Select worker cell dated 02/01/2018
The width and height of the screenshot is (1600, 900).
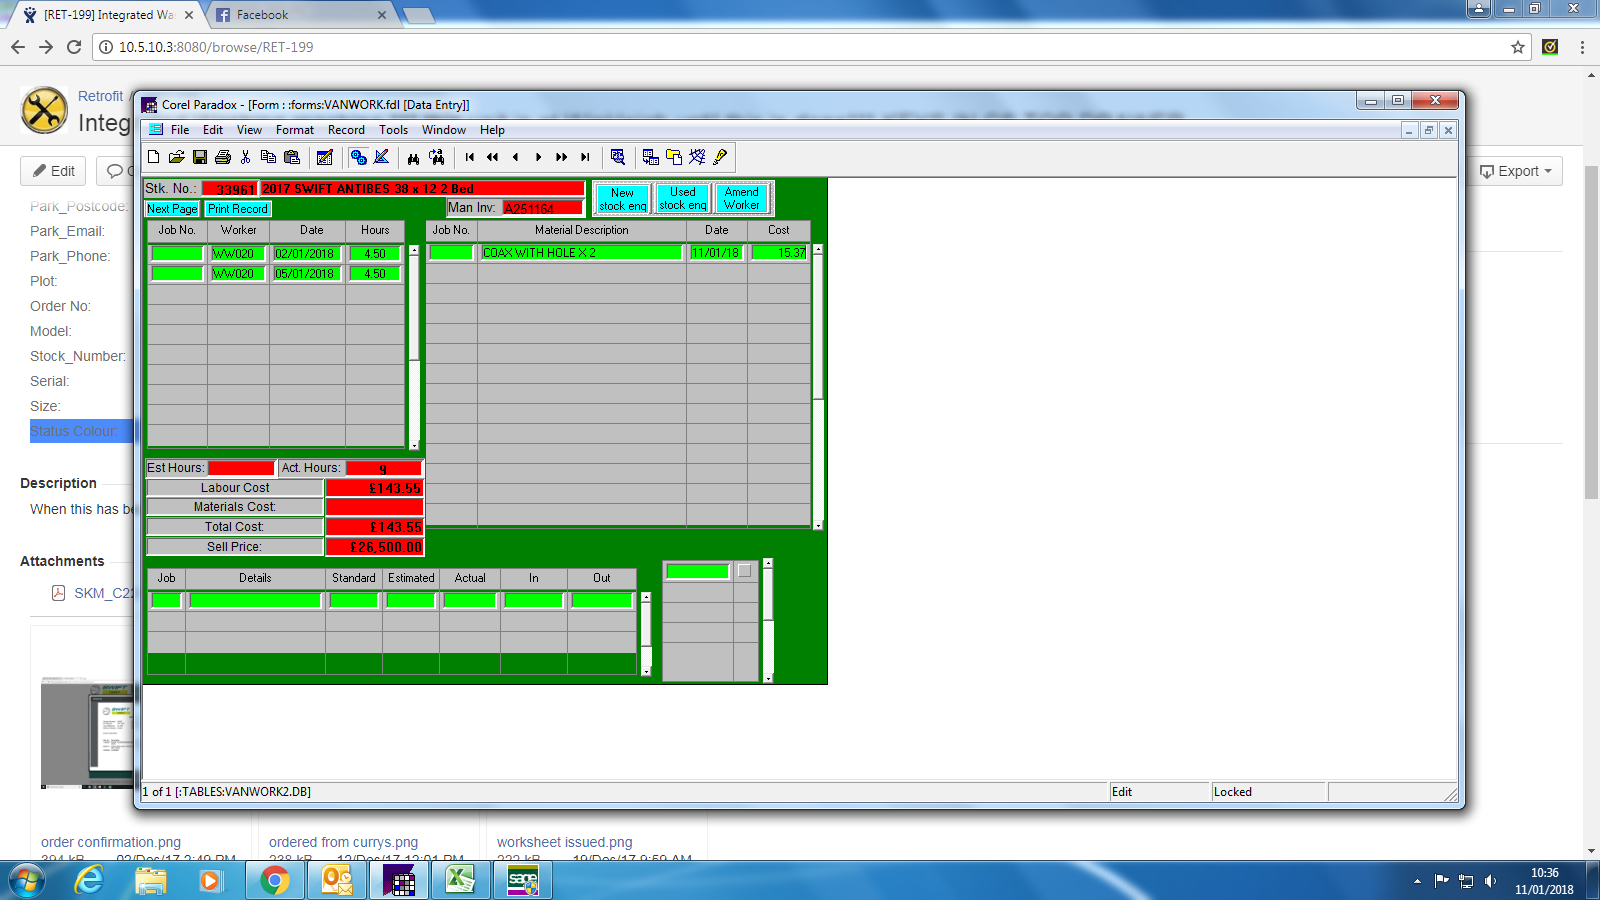click(x=238, y=254)
